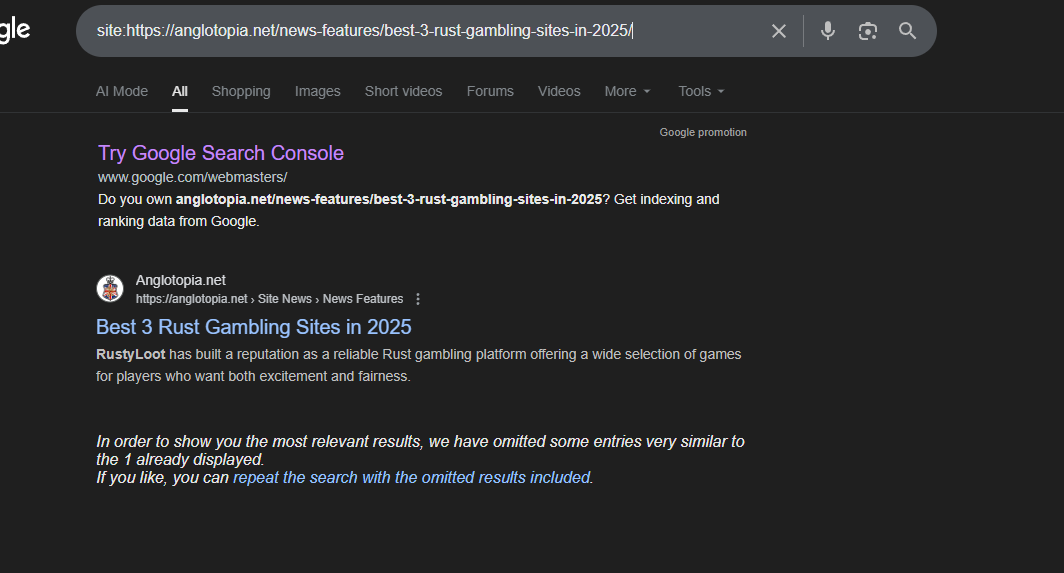Open image search with the camera lens icon
The width and height of the screenshot is (1064, 573).
pyautogui.click(x=867, y=31)
